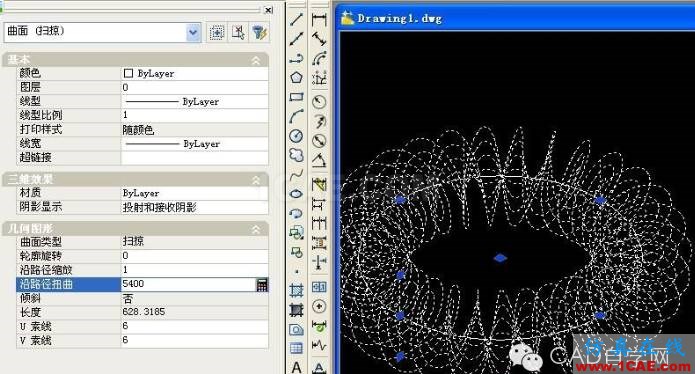Click the 颜色 ByLayer color field
Viewport: 695px width, 374px height.
click(x=194, y=73)
